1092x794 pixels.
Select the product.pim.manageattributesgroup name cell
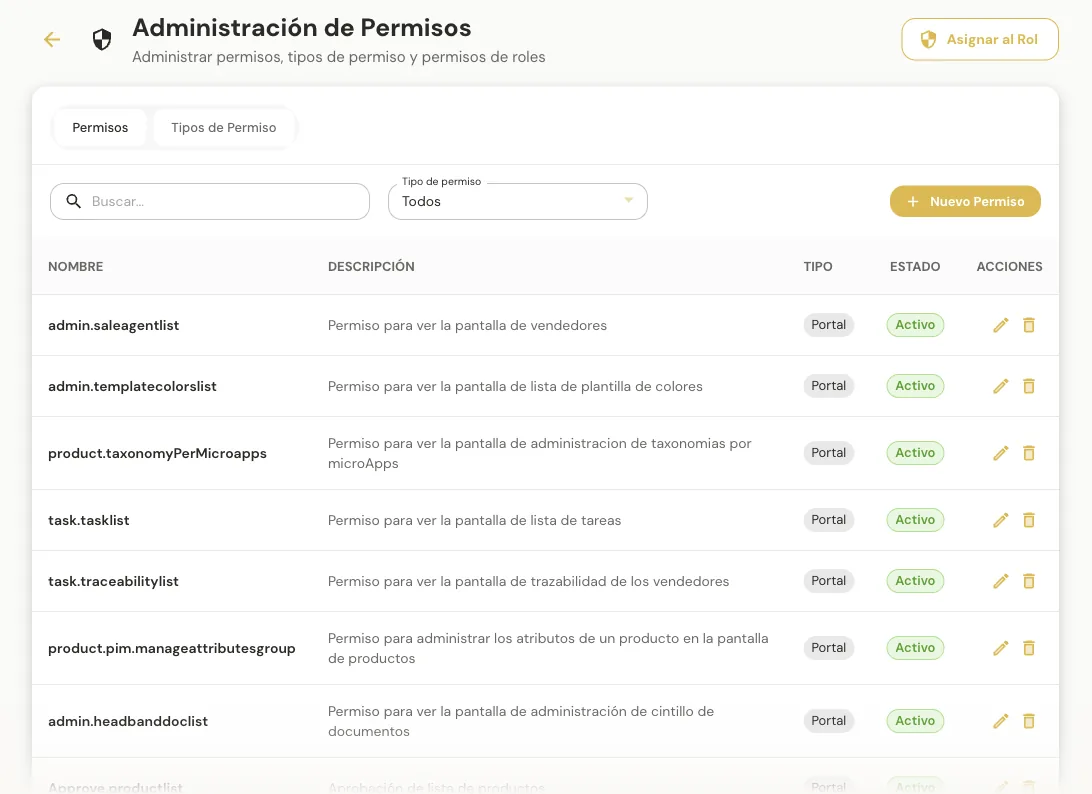(x=172, y=648)
